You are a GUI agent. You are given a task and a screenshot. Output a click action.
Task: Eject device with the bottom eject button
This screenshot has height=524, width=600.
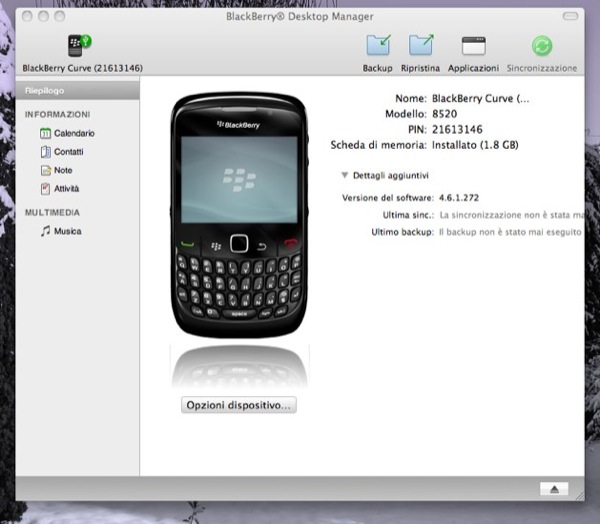tap(554, 489)
